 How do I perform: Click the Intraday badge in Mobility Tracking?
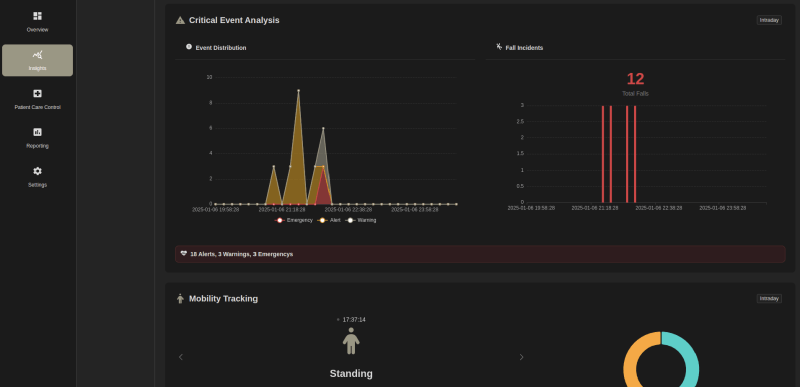tap(769, 298)
